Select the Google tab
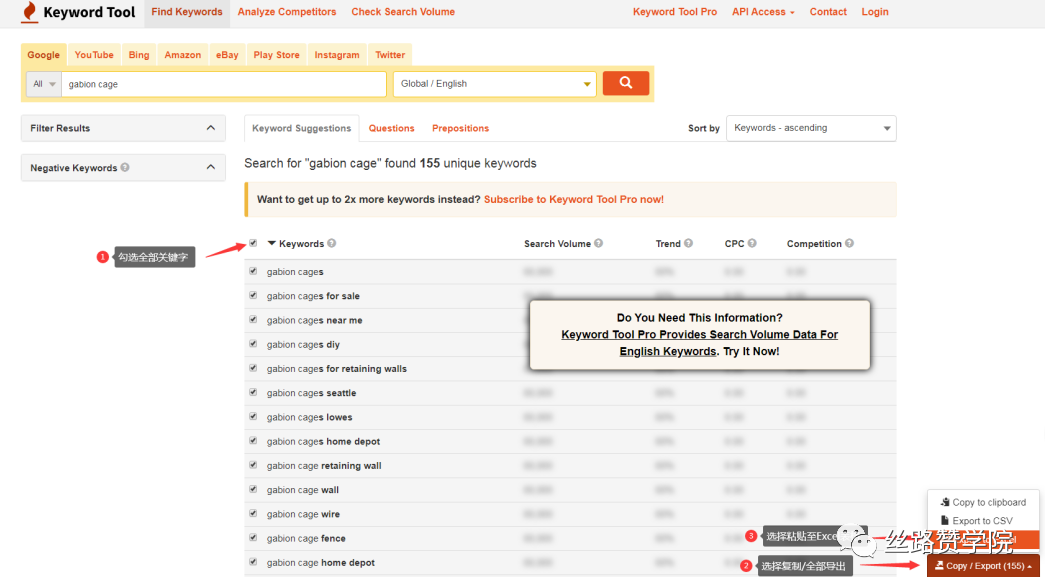The image size is (1047, 588). coord(43,55)
